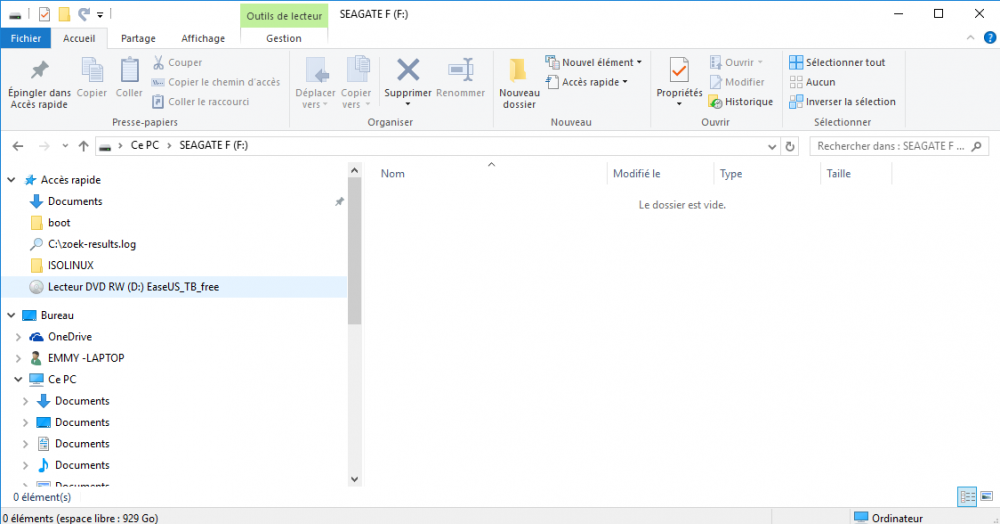Switch to the Affichage ribbon tab

203,38
